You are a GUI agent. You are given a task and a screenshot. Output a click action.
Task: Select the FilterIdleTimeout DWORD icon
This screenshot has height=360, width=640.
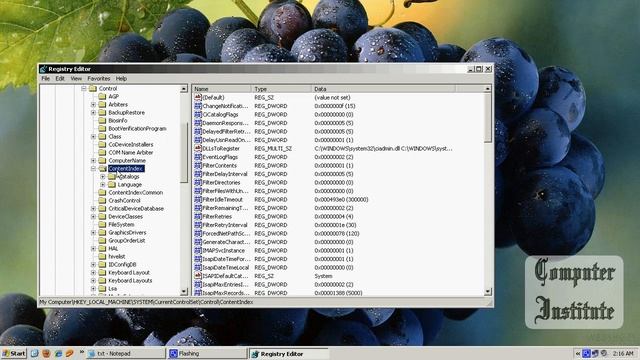coord(198,200)
